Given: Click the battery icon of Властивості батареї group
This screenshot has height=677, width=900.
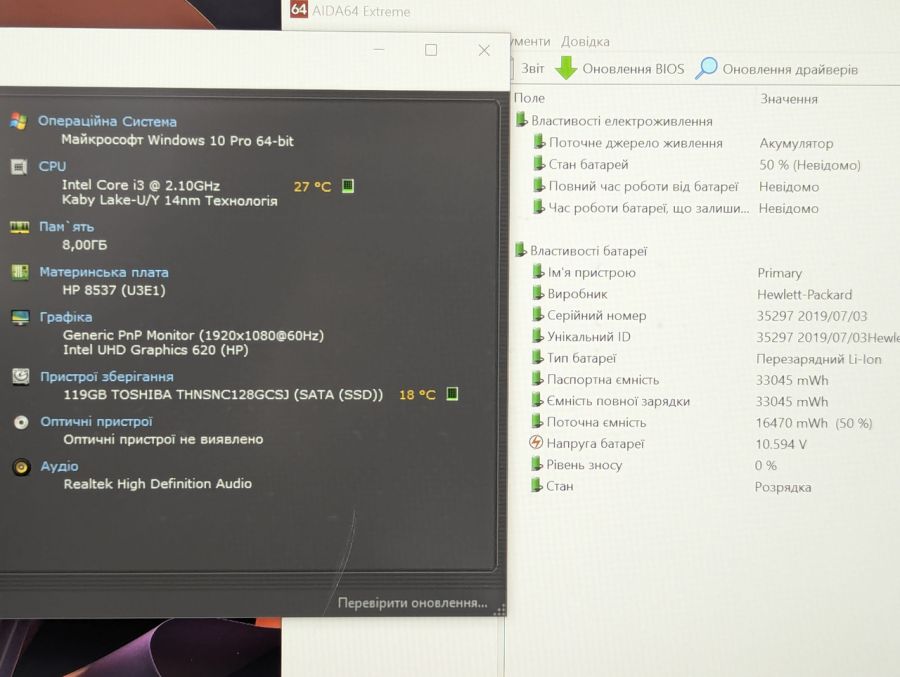Looking at the screenshot, I should pyautogui.click(x=520, y=250).
